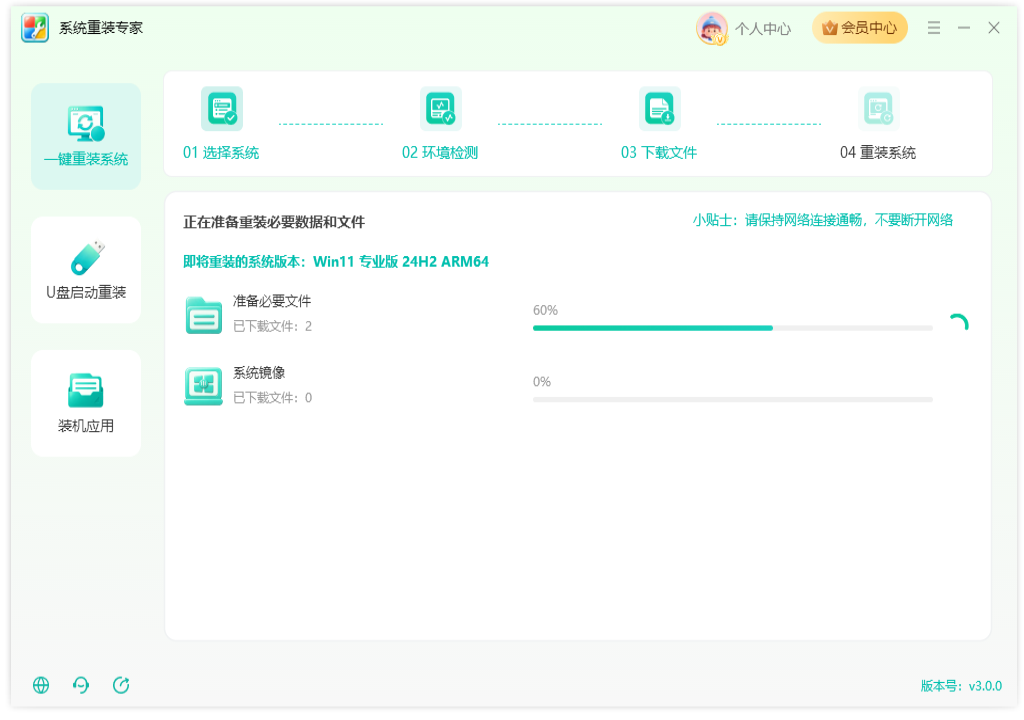Image resolution: width=1024 pixels, height=720 pixels.
Task: Click the globe website icon
Action: 41,685
